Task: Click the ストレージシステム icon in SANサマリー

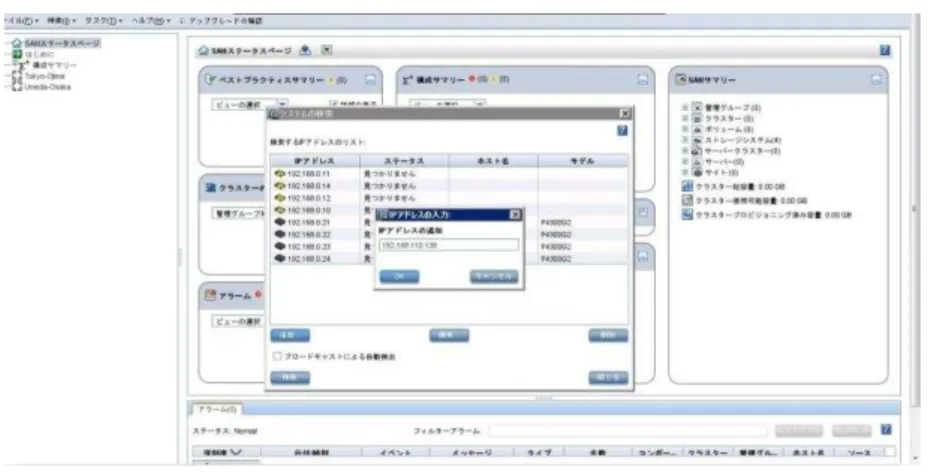Action: tap(697, 140)
